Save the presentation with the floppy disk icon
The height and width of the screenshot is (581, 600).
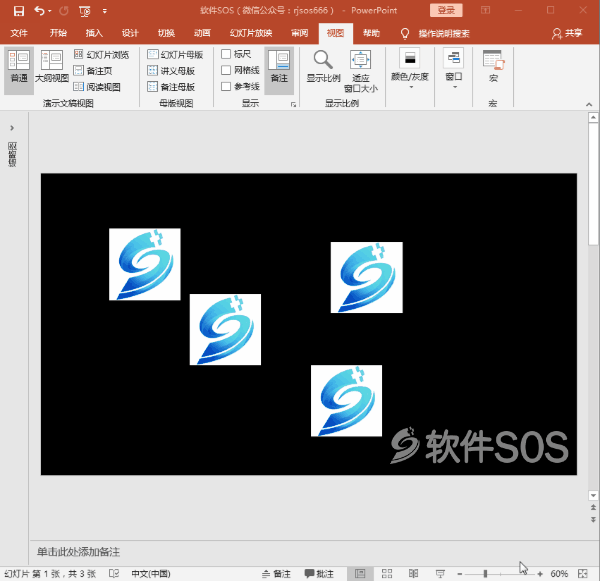pyautogui.click(x=18, y=11)
